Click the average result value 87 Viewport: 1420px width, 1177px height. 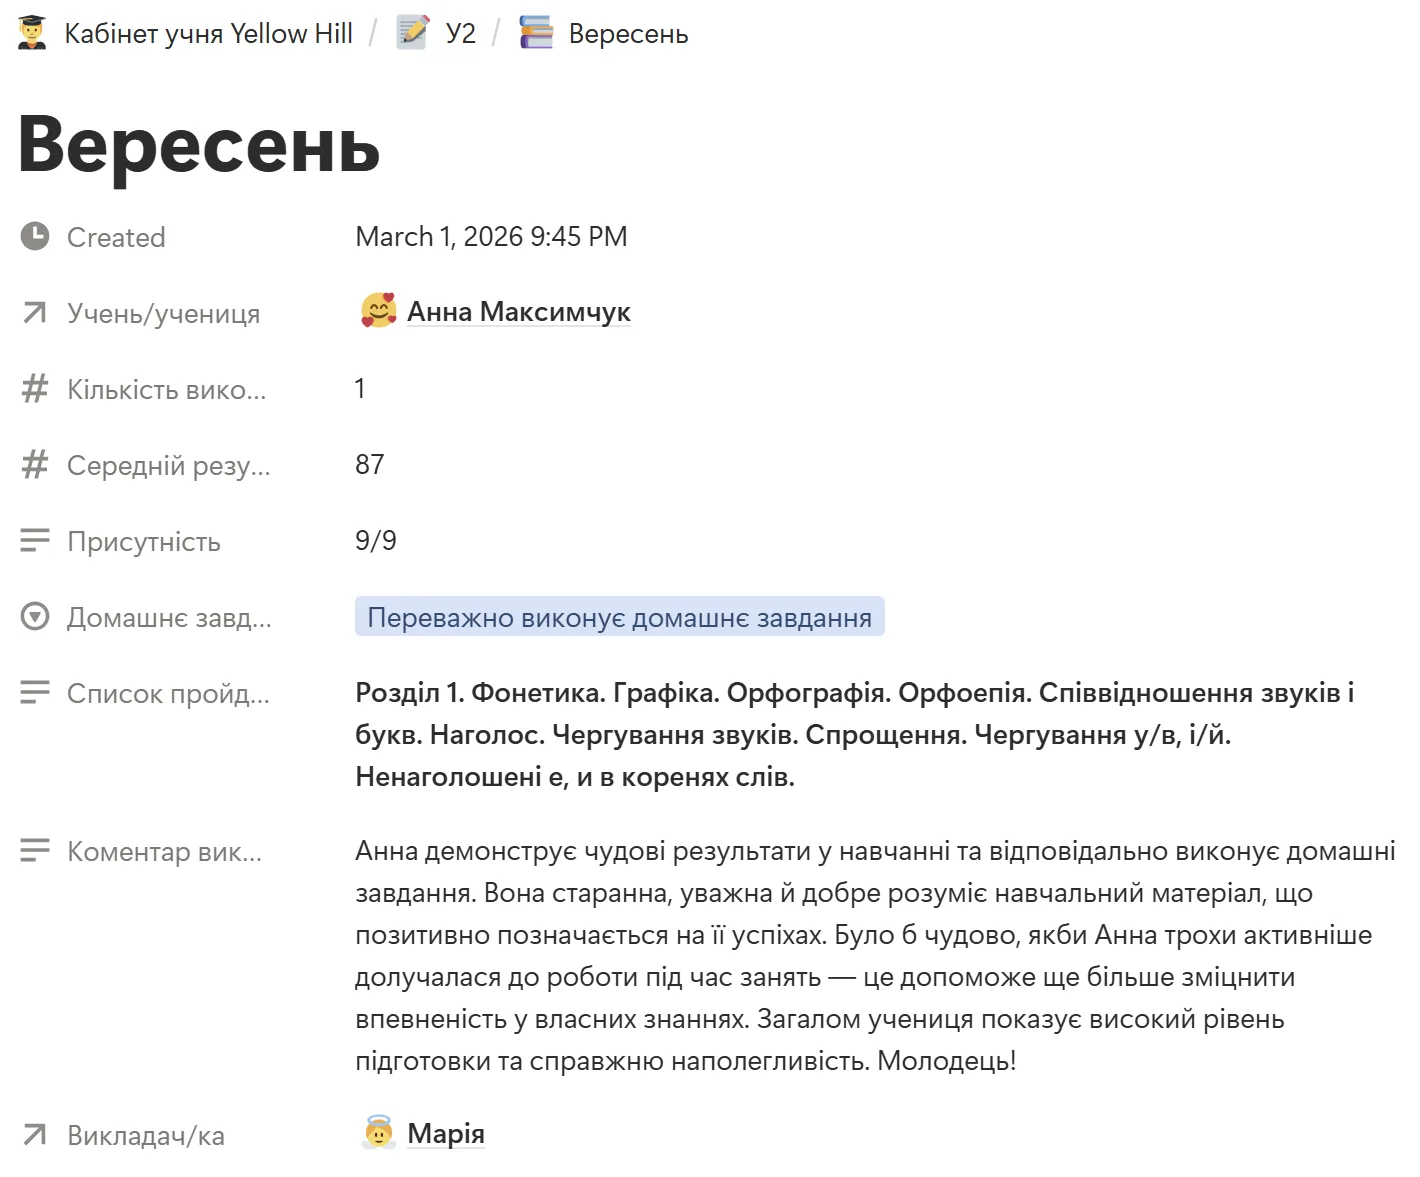(x=370, y=465)
